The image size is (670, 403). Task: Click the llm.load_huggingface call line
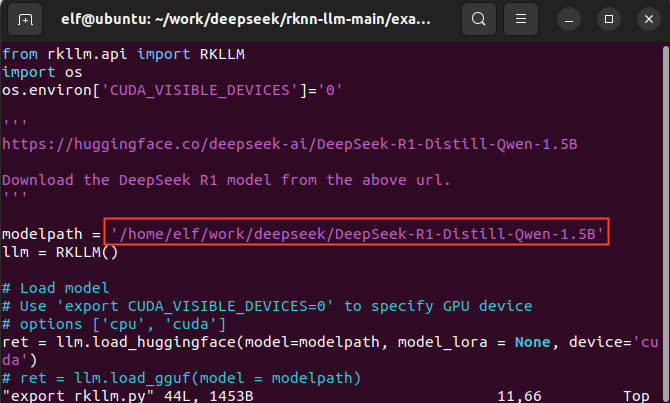pos(300,342)
